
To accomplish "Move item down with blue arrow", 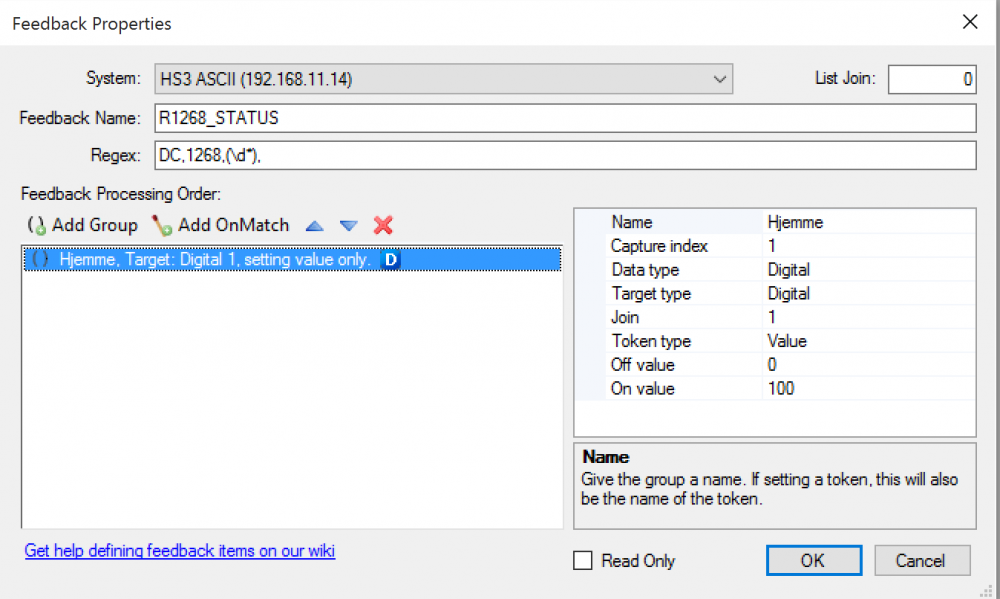I will pyautogui.click(x=348, y=226).
